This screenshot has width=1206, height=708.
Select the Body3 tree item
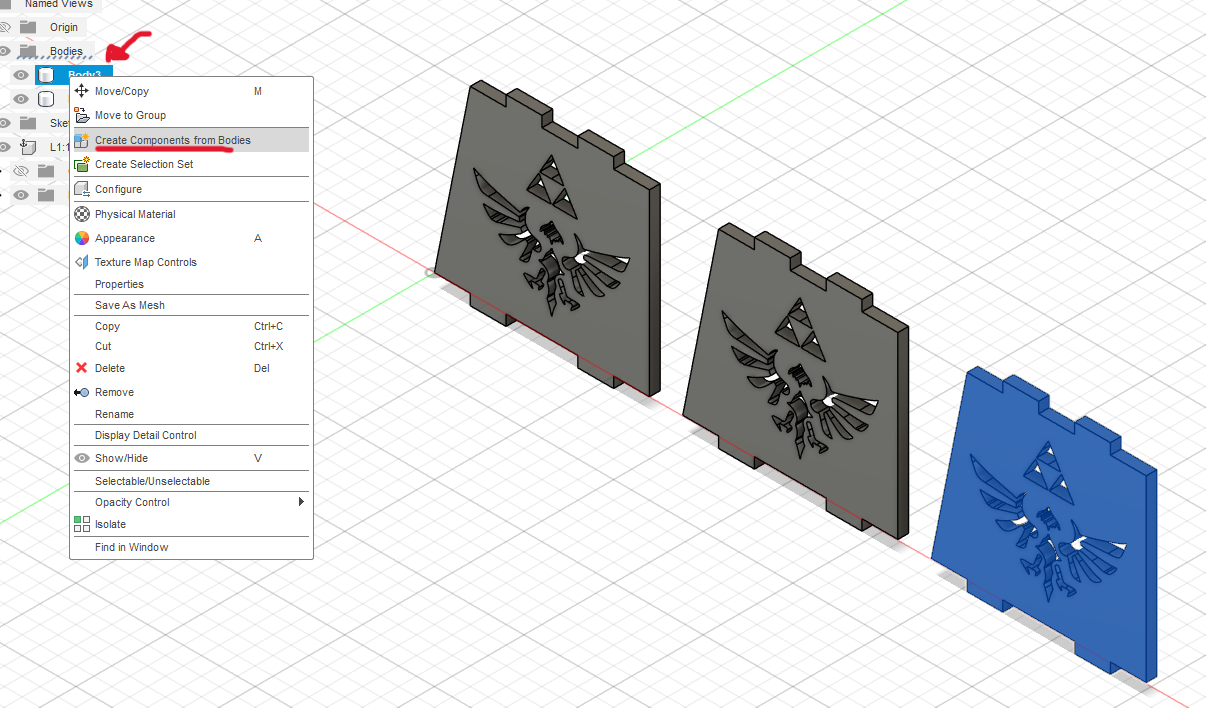(x=74, y=75)
